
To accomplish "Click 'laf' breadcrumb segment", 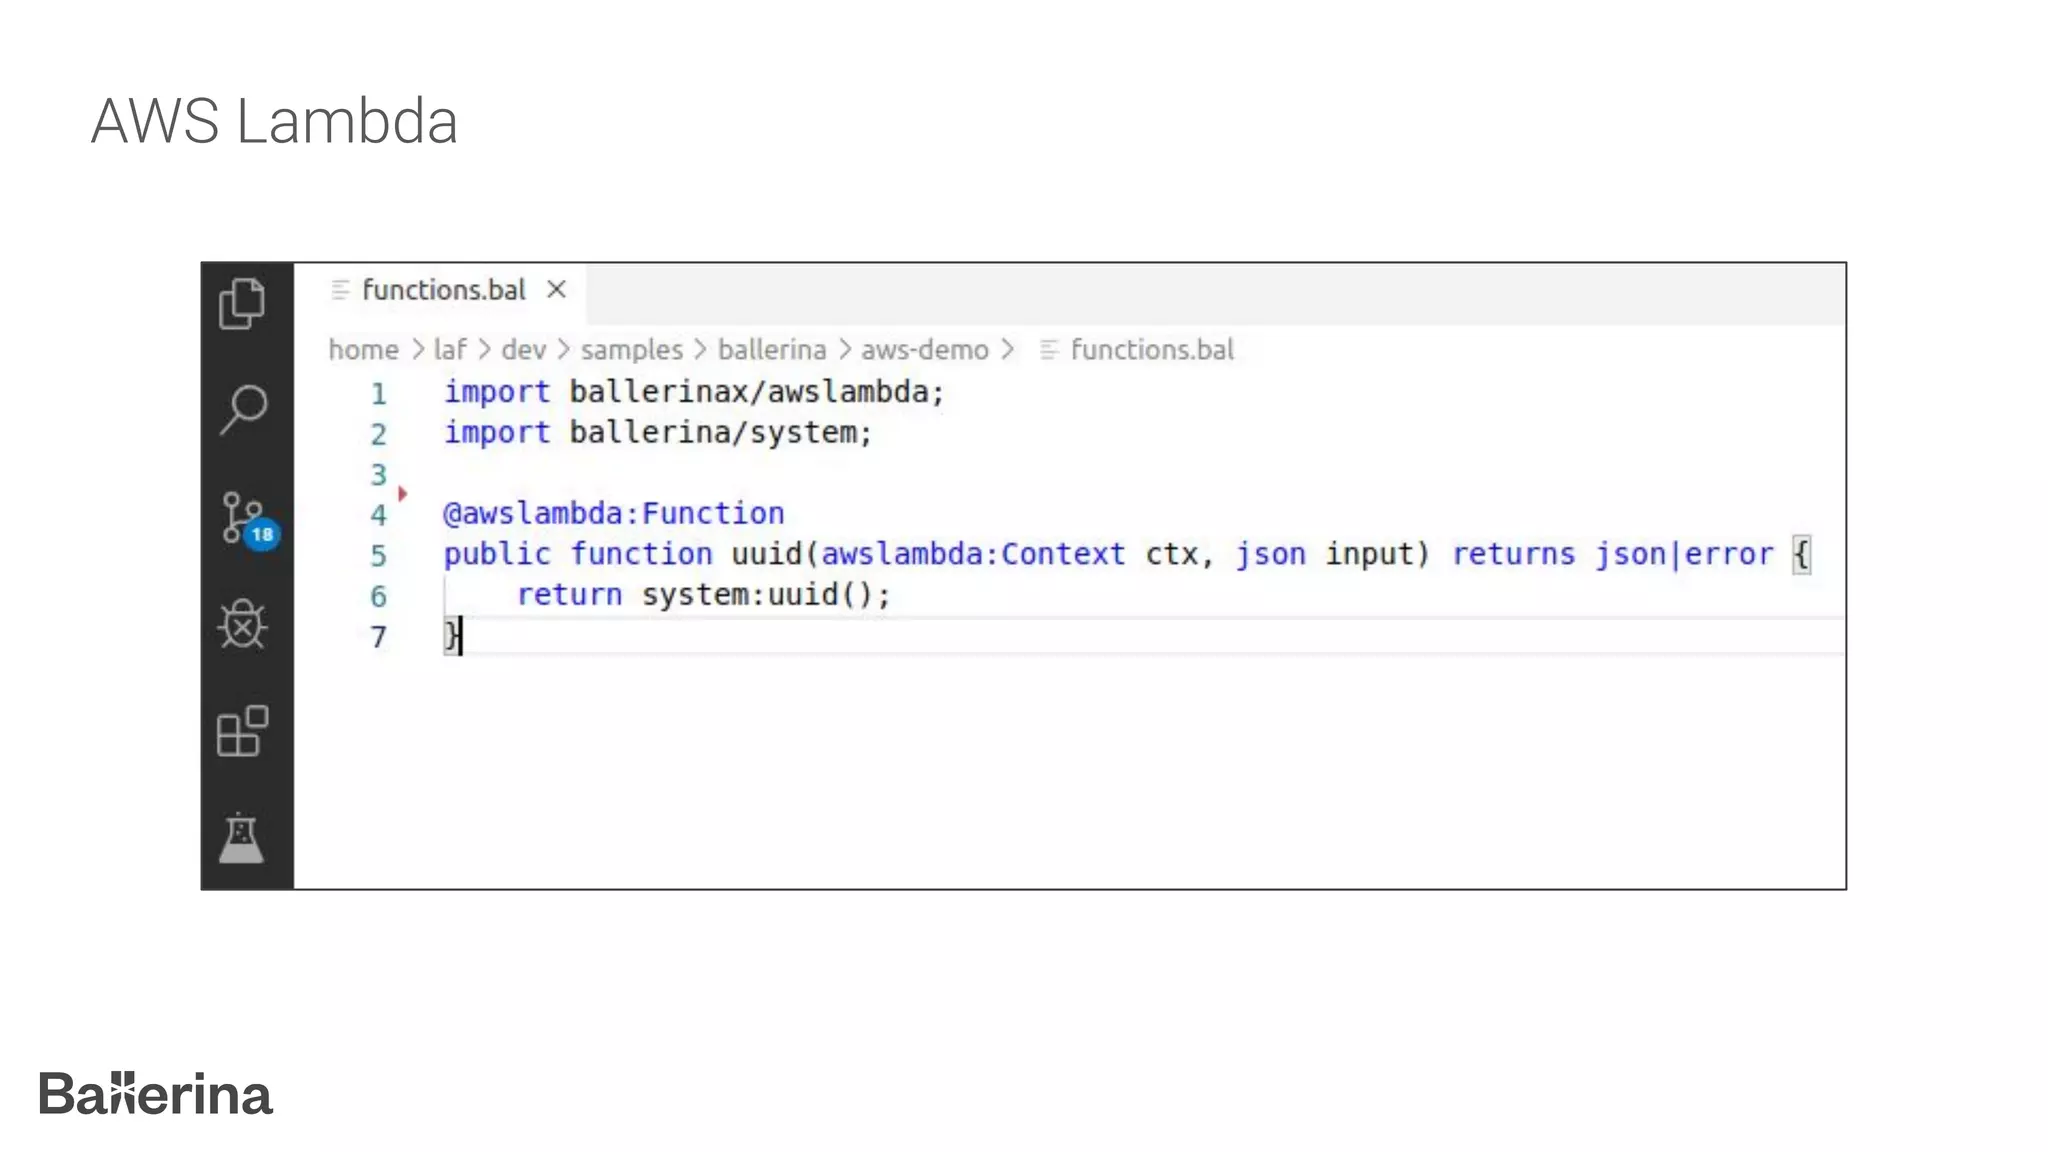I will (450, 350).
